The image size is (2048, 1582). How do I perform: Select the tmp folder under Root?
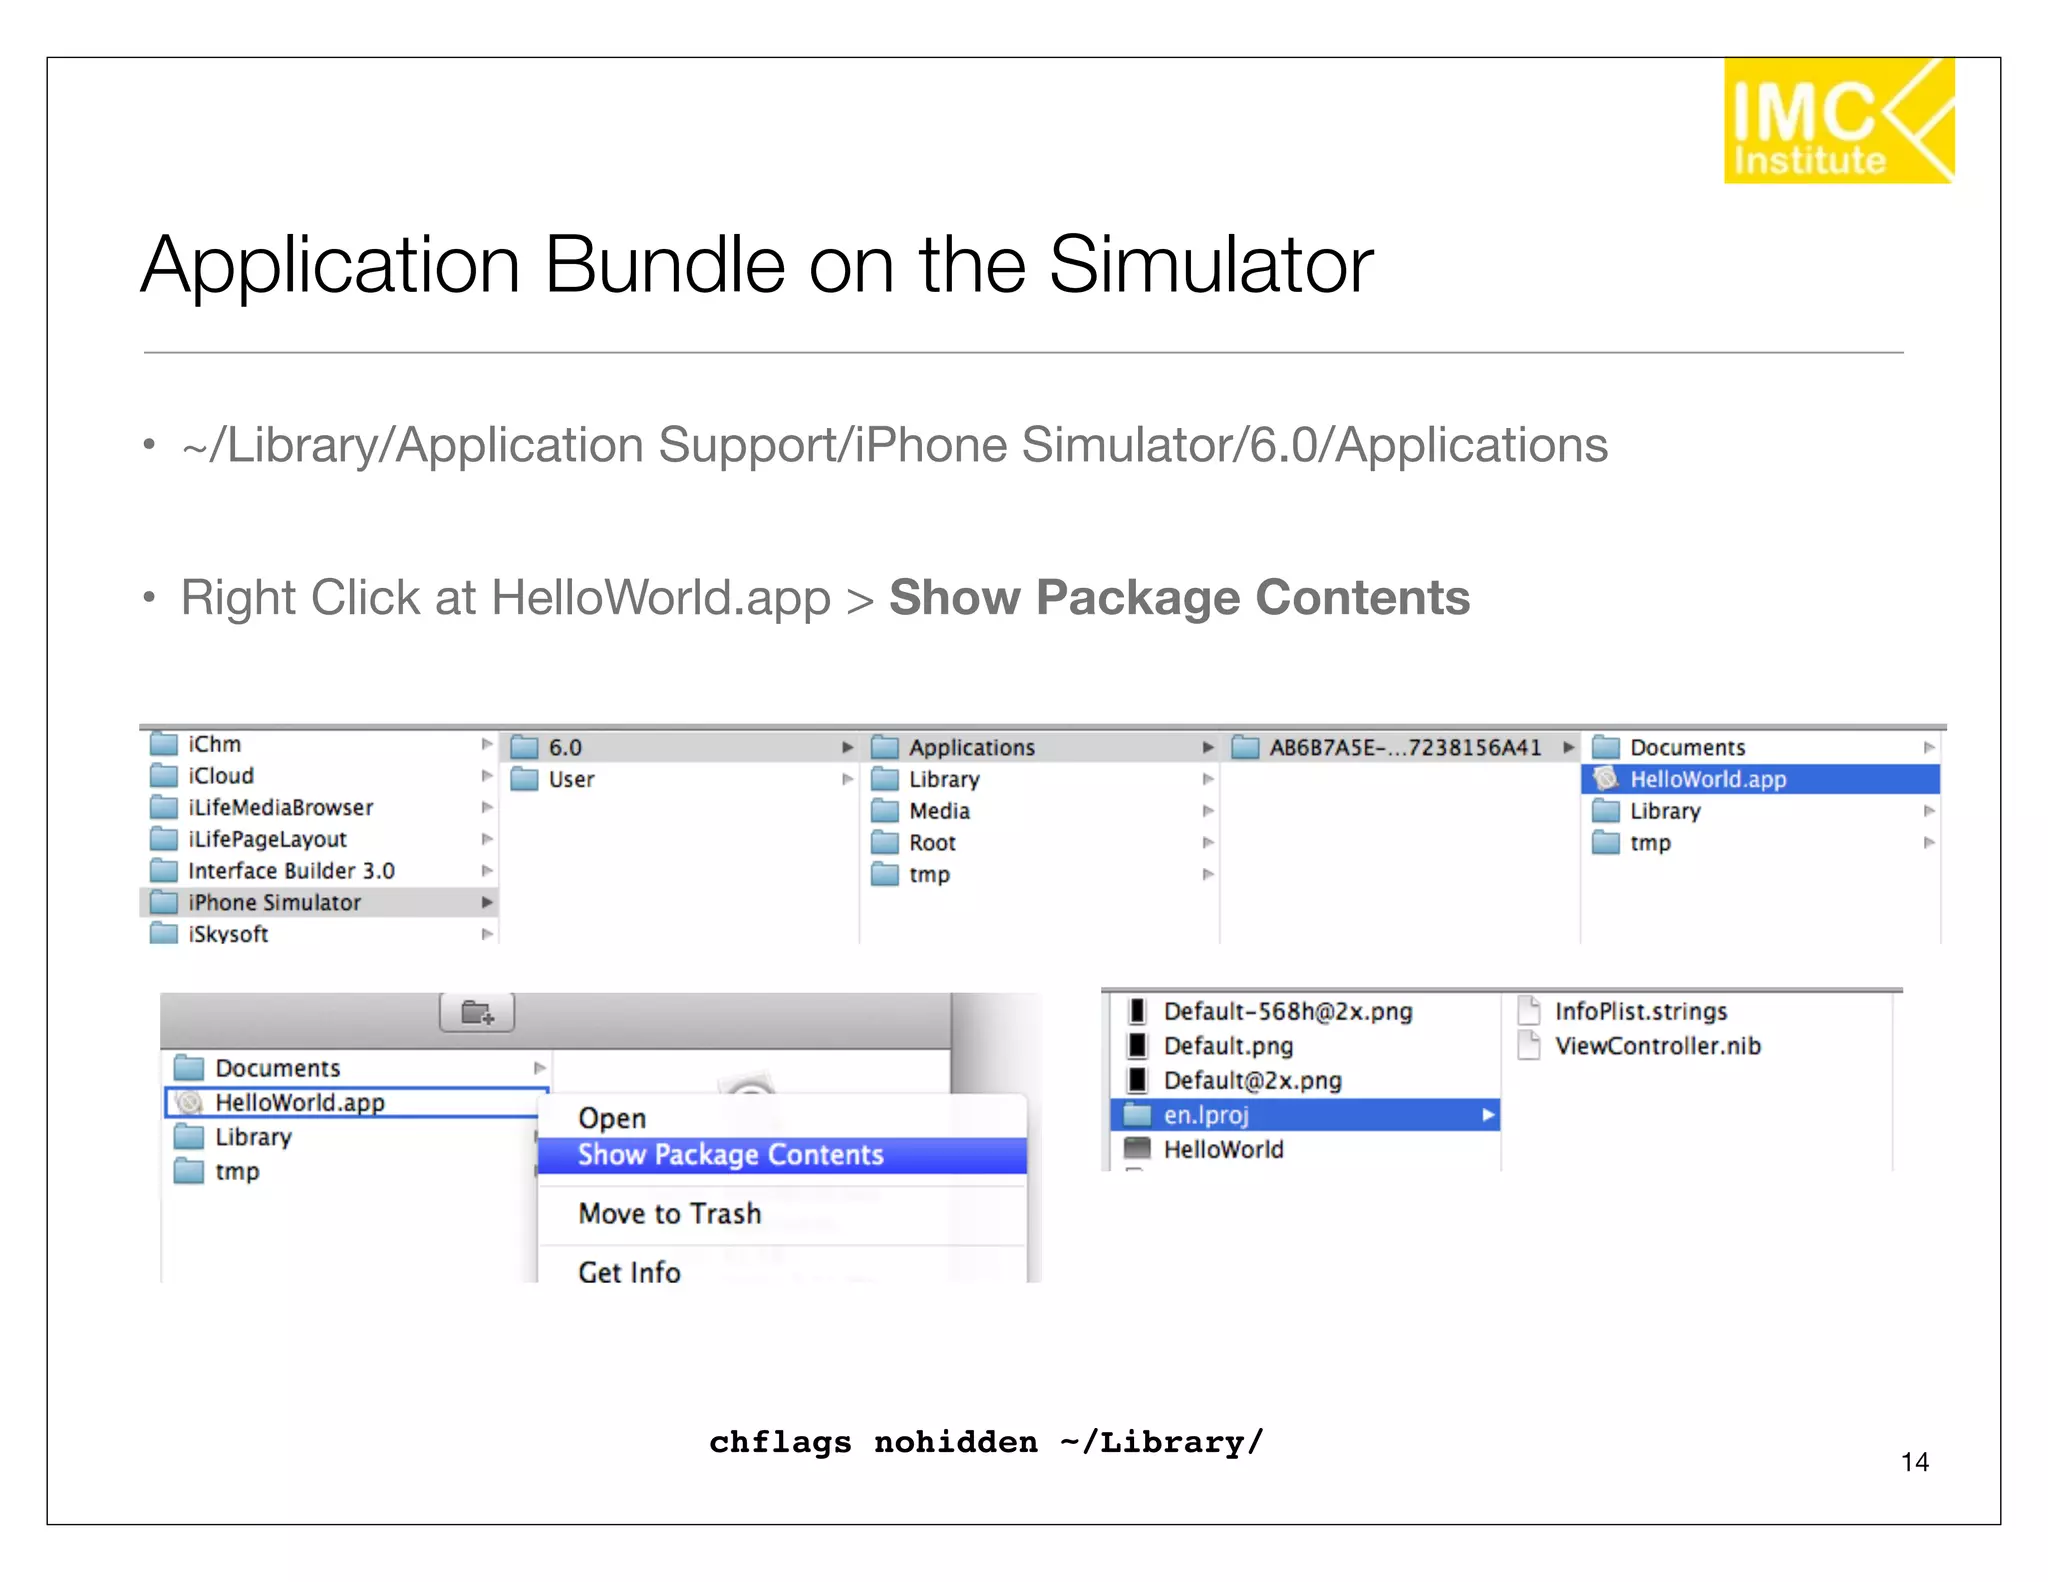(1040, 875)
